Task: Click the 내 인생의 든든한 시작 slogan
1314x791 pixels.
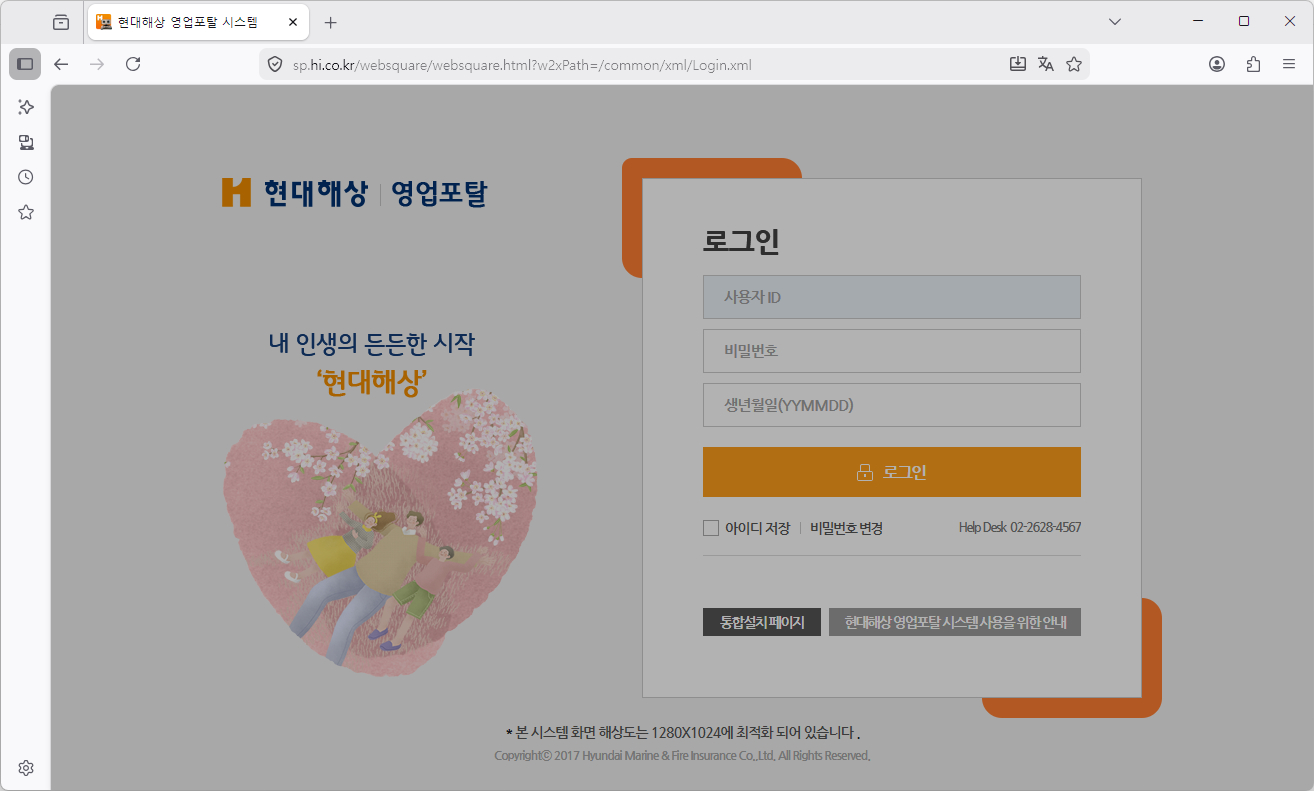Action: click(x=372, y=344)
